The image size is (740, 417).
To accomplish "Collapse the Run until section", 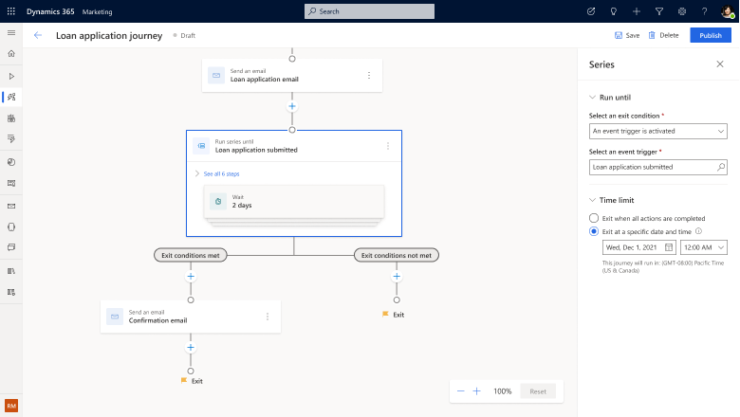I will tap(592, 97).
